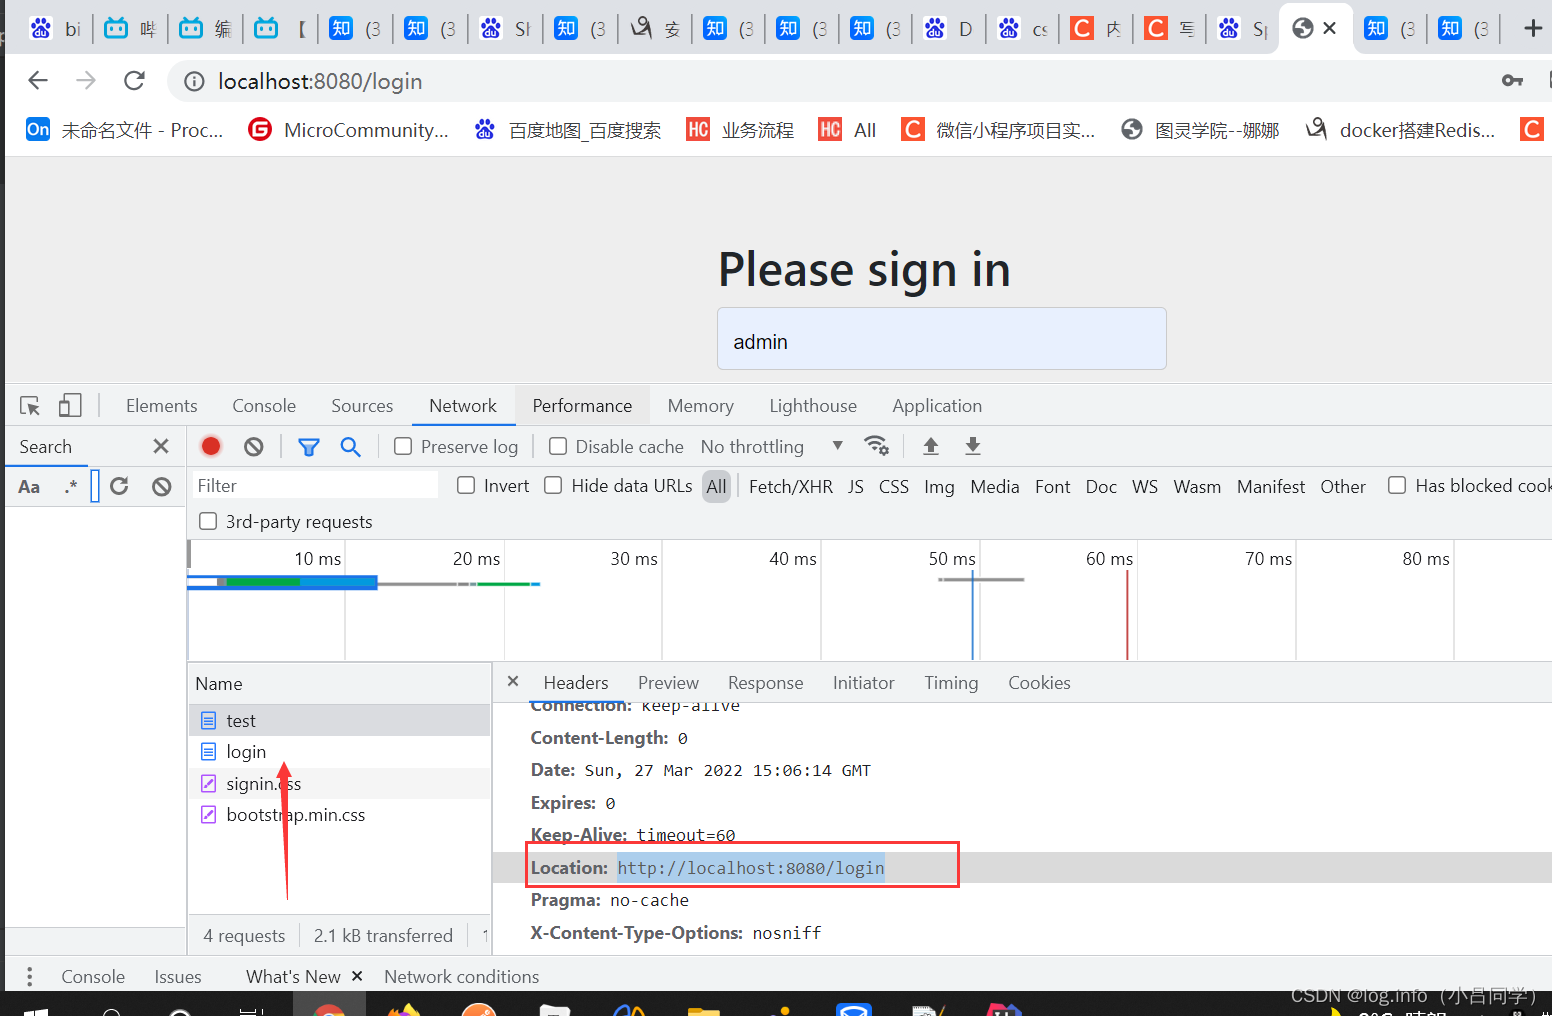Open the docker搭建Redis bookmark
This screenshot has width=1552, height=1016.
pyautogui.click(x=1401, y=130)
